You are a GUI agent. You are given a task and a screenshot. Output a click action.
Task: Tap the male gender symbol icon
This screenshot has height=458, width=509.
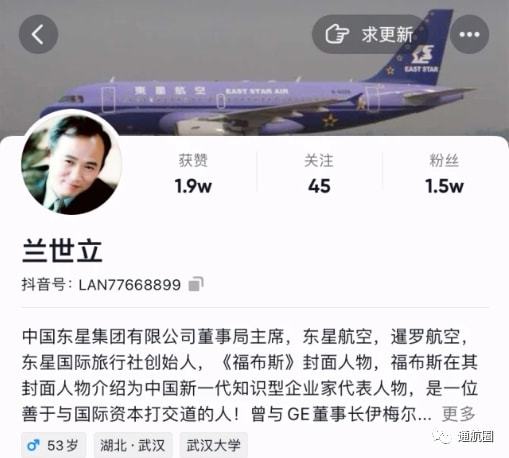[33, 445]
